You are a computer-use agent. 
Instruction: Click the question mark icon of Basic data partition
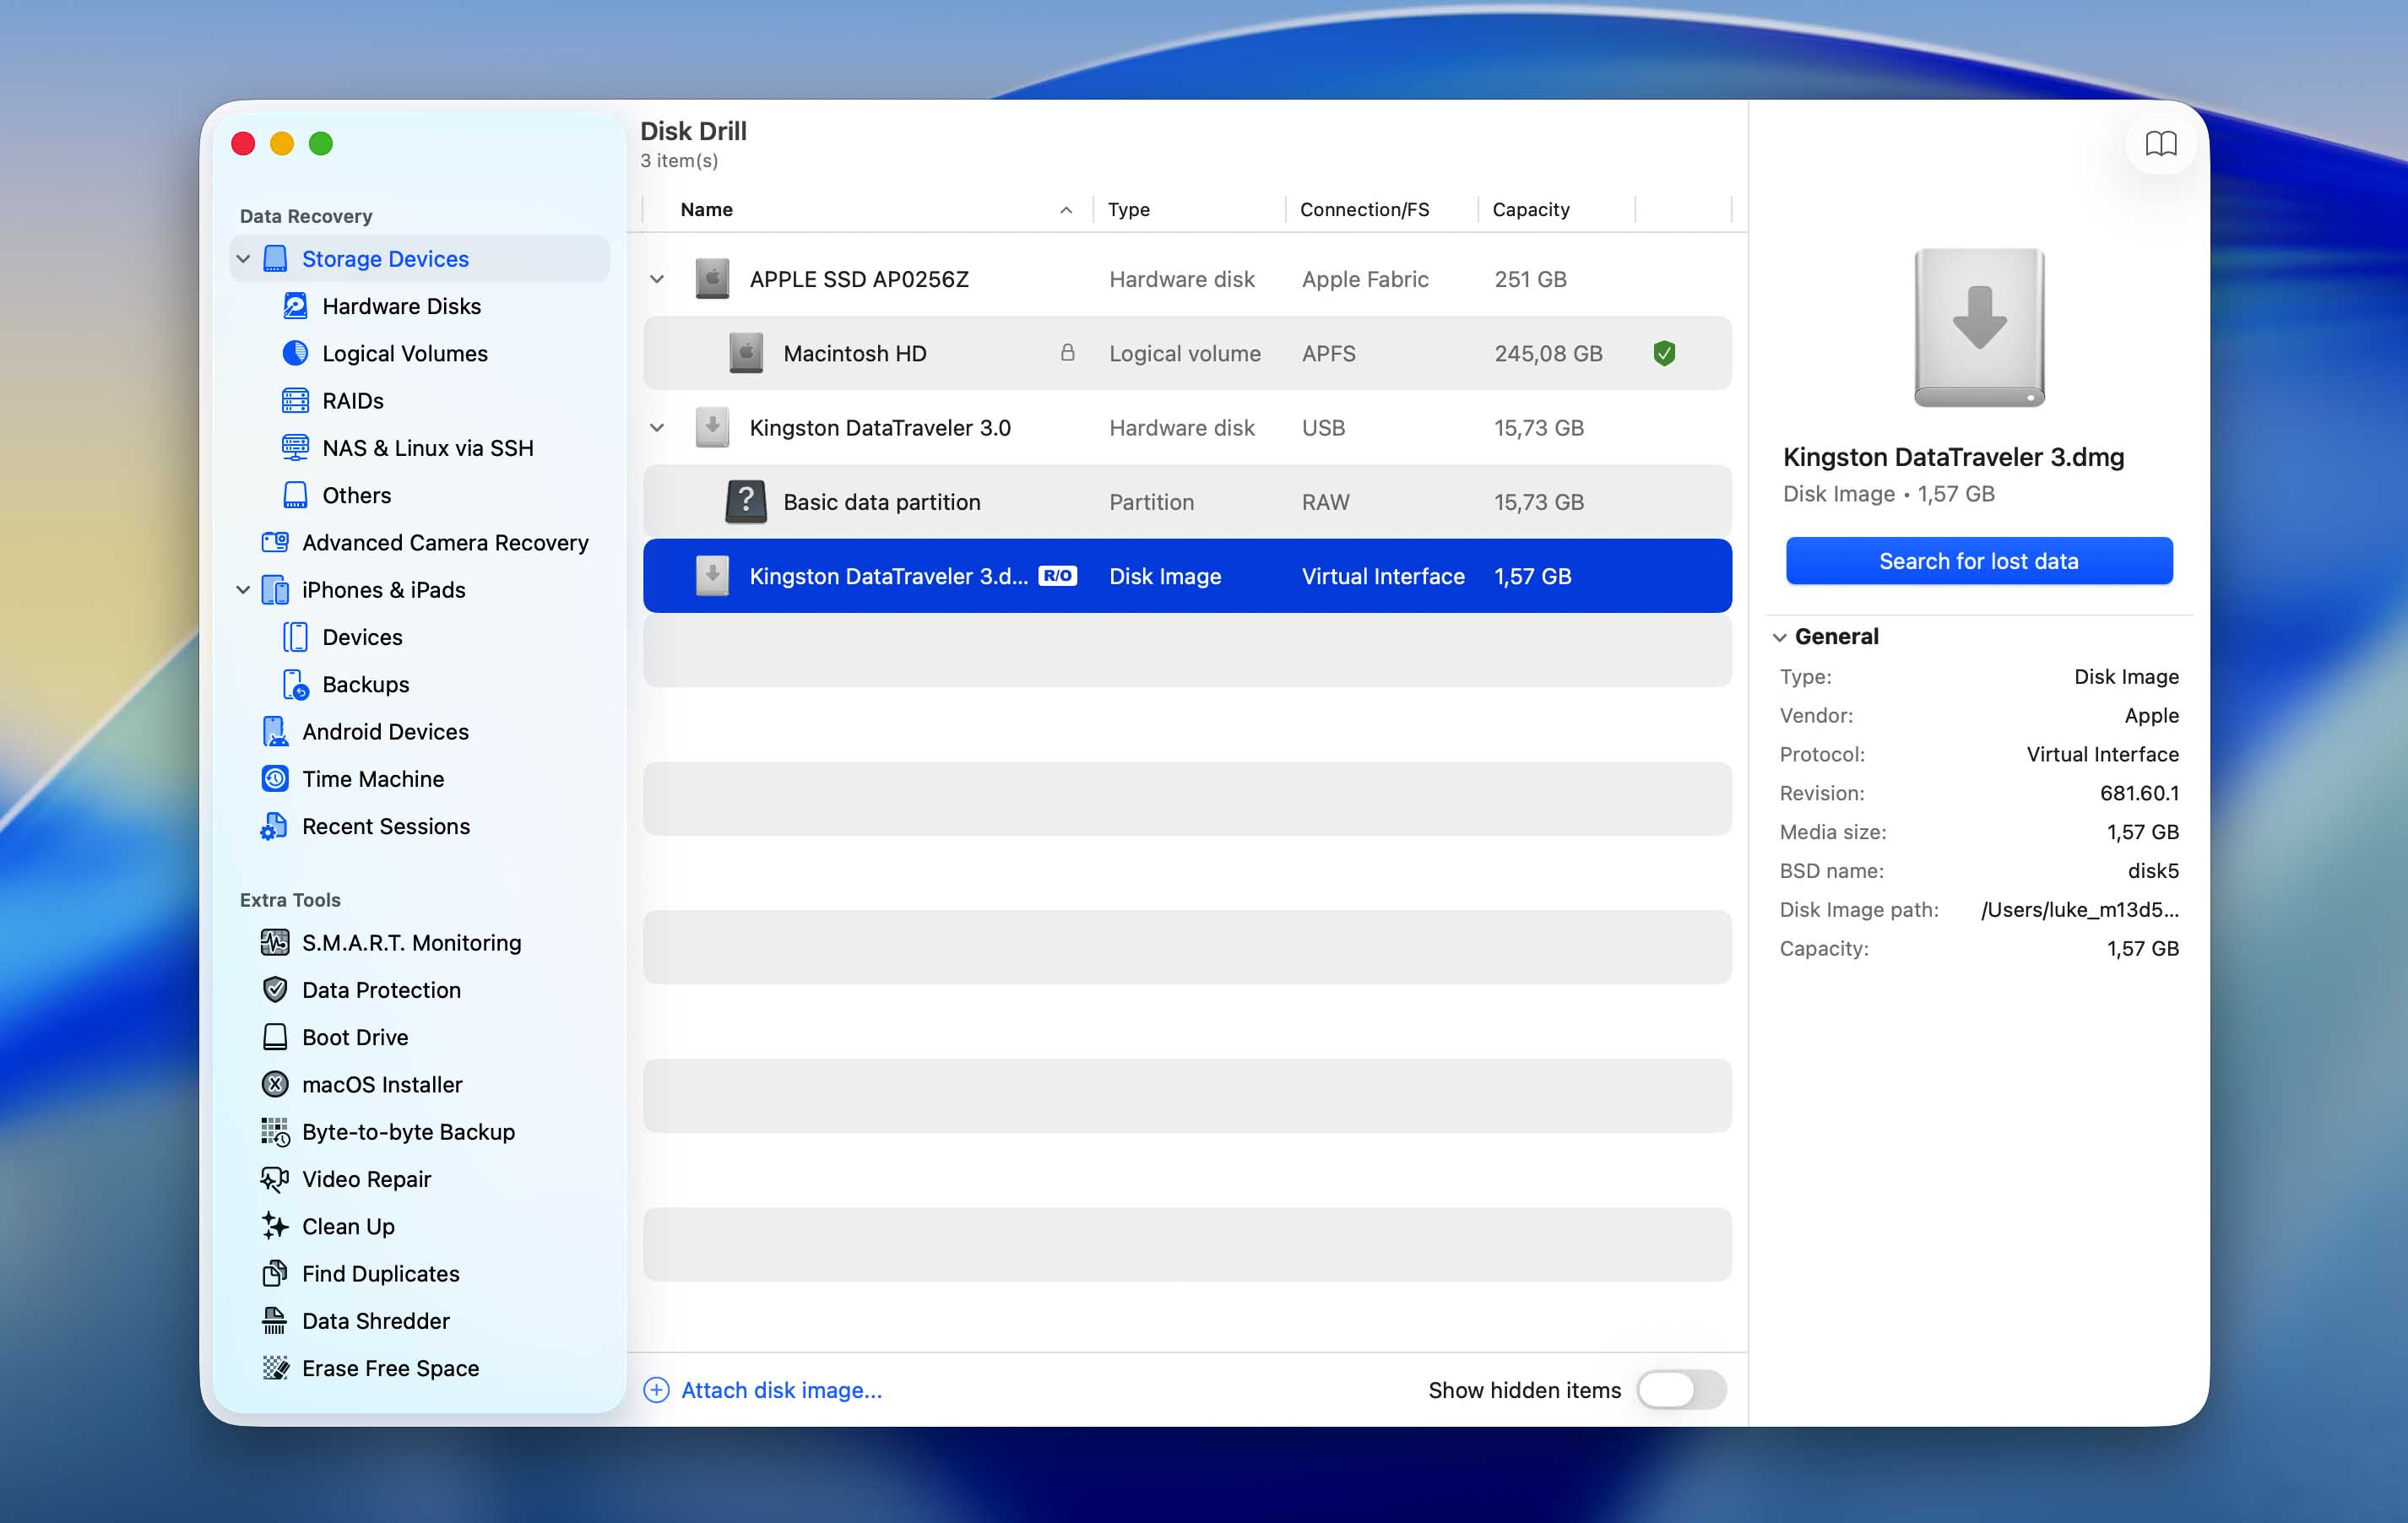click(745, 501)
